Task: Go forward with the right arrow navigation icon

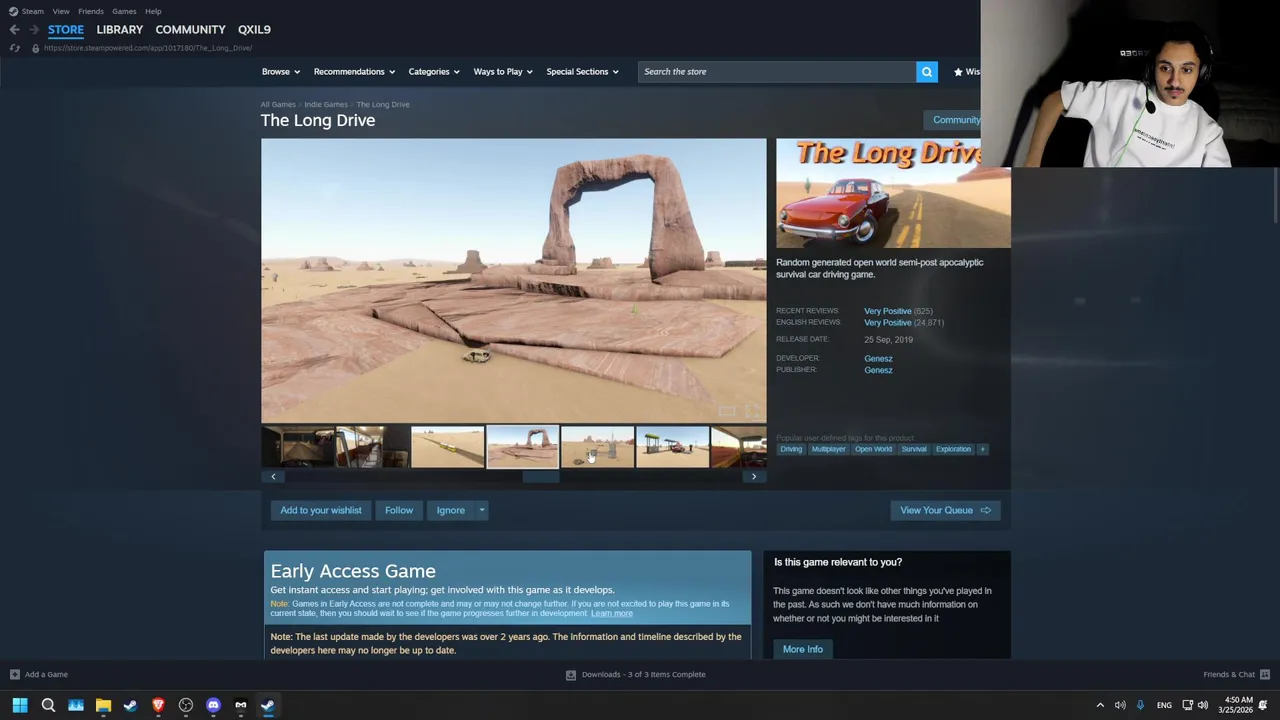Action: pos(34,30)
